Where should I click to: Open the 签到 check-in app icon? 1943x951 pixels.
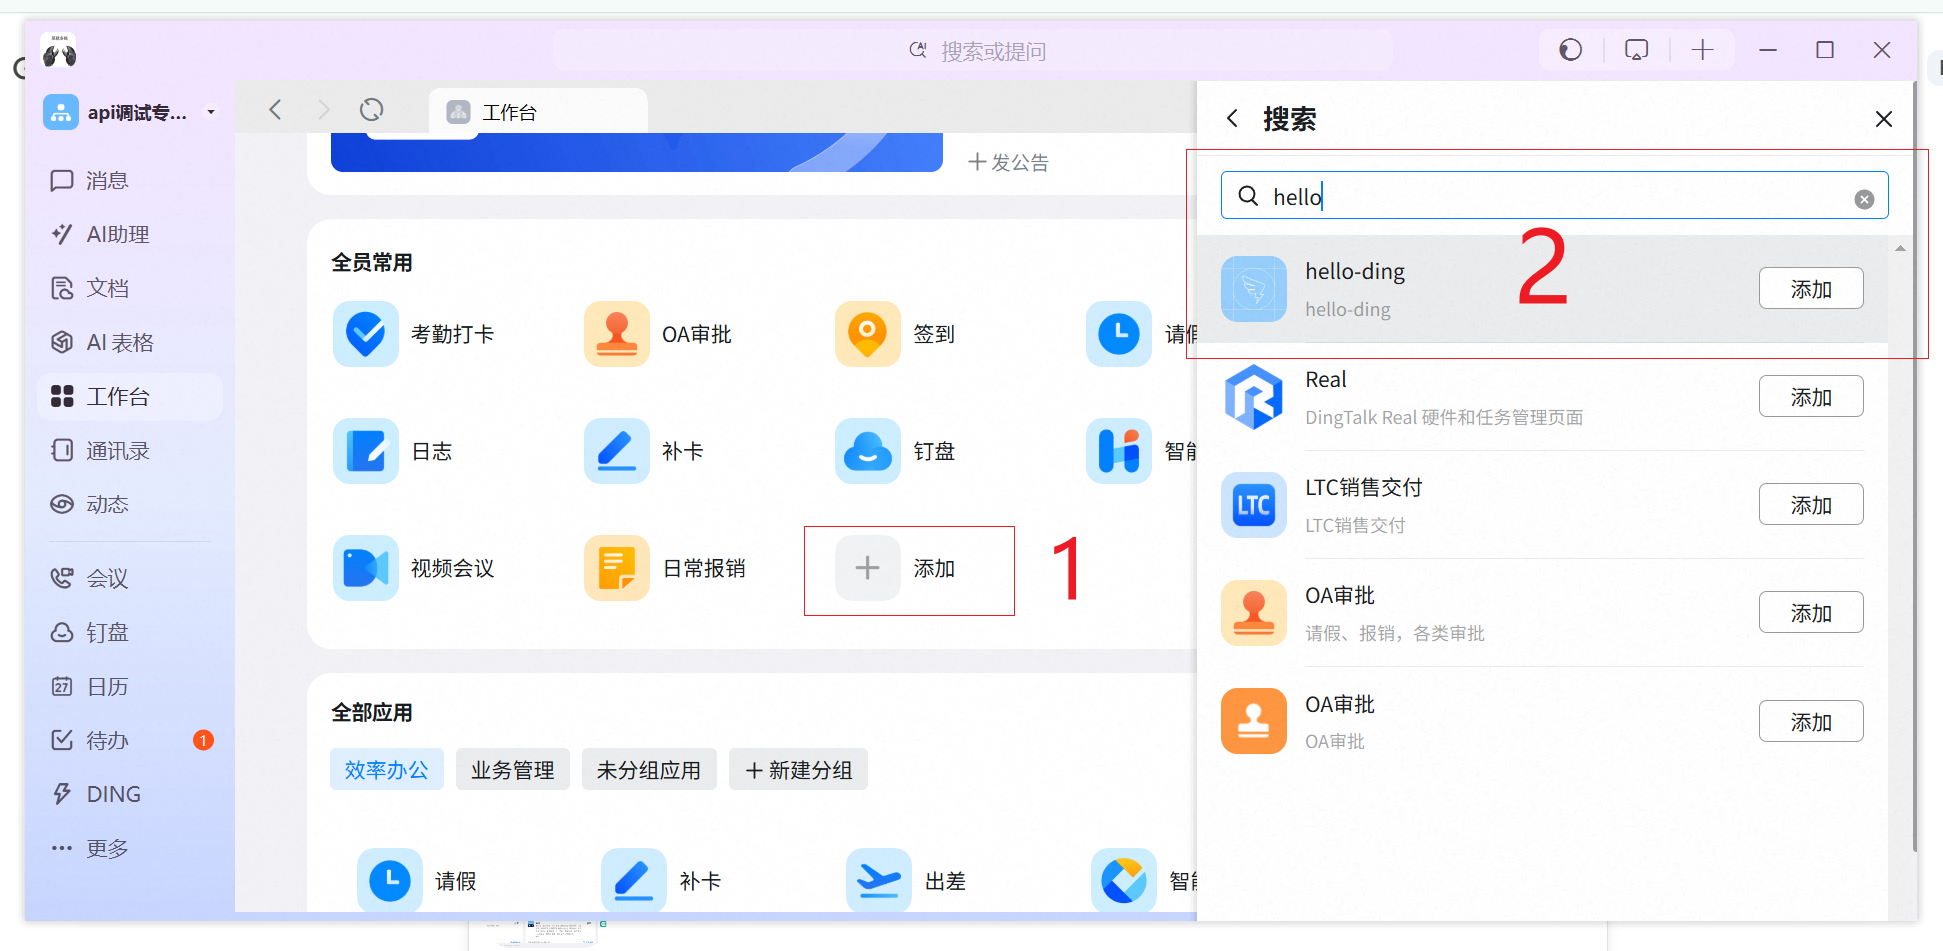pos(868,334)
